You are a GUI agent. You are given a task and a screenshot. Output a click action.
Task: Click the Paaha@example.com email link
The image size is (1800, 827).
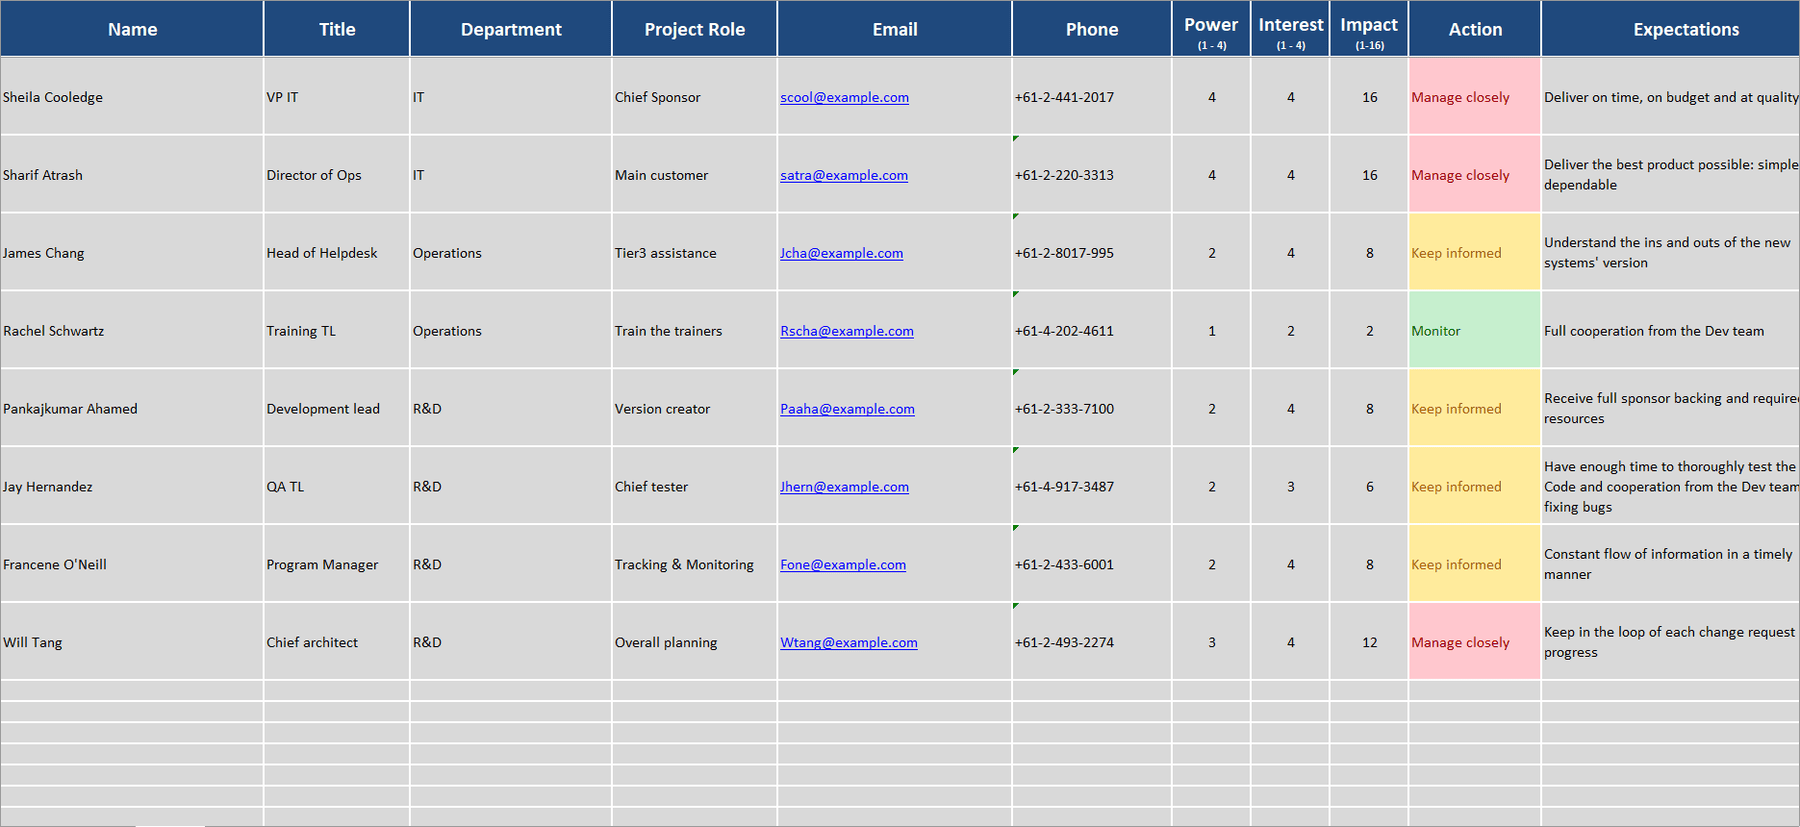coord(847,409)
